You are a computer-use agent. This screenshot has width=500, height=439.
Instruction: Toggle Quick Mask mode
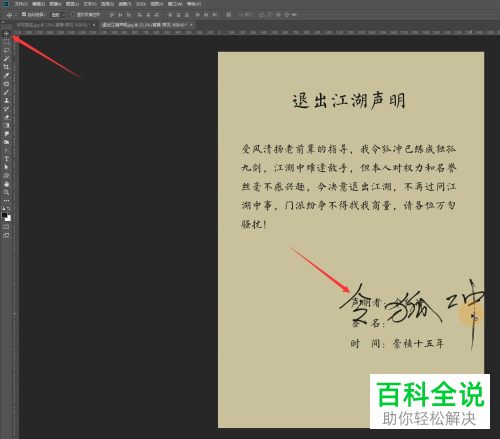point(6,227)
